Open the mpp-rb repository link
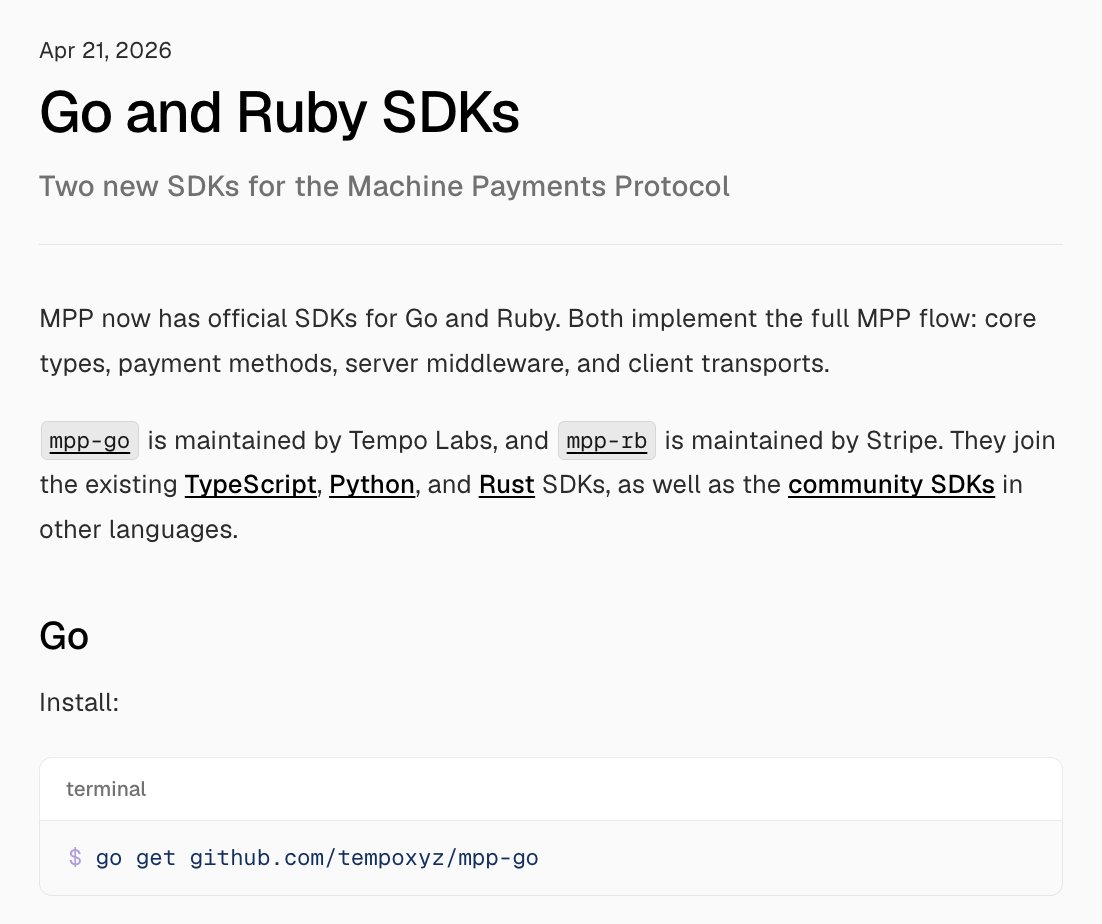The width and height of the screenshot is (1102, 924). pos(607,441)
